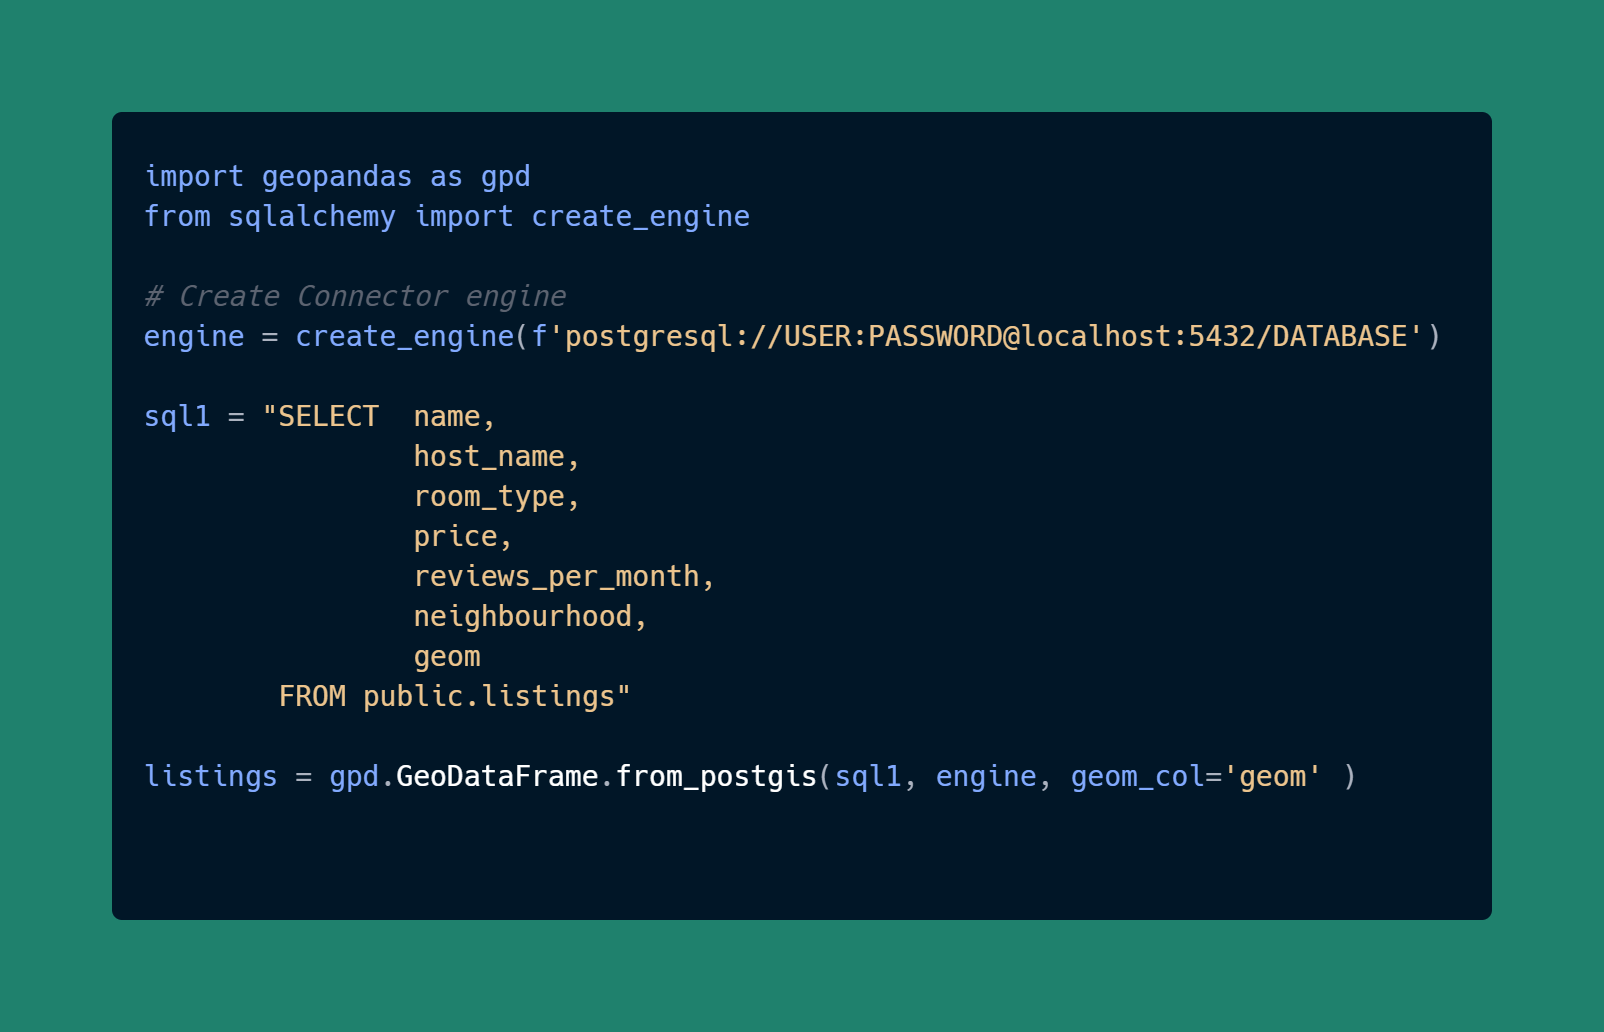Click the neighbourhood column in query
The width and height of the screenshot is (1604, 1032).
coord(523,617)
